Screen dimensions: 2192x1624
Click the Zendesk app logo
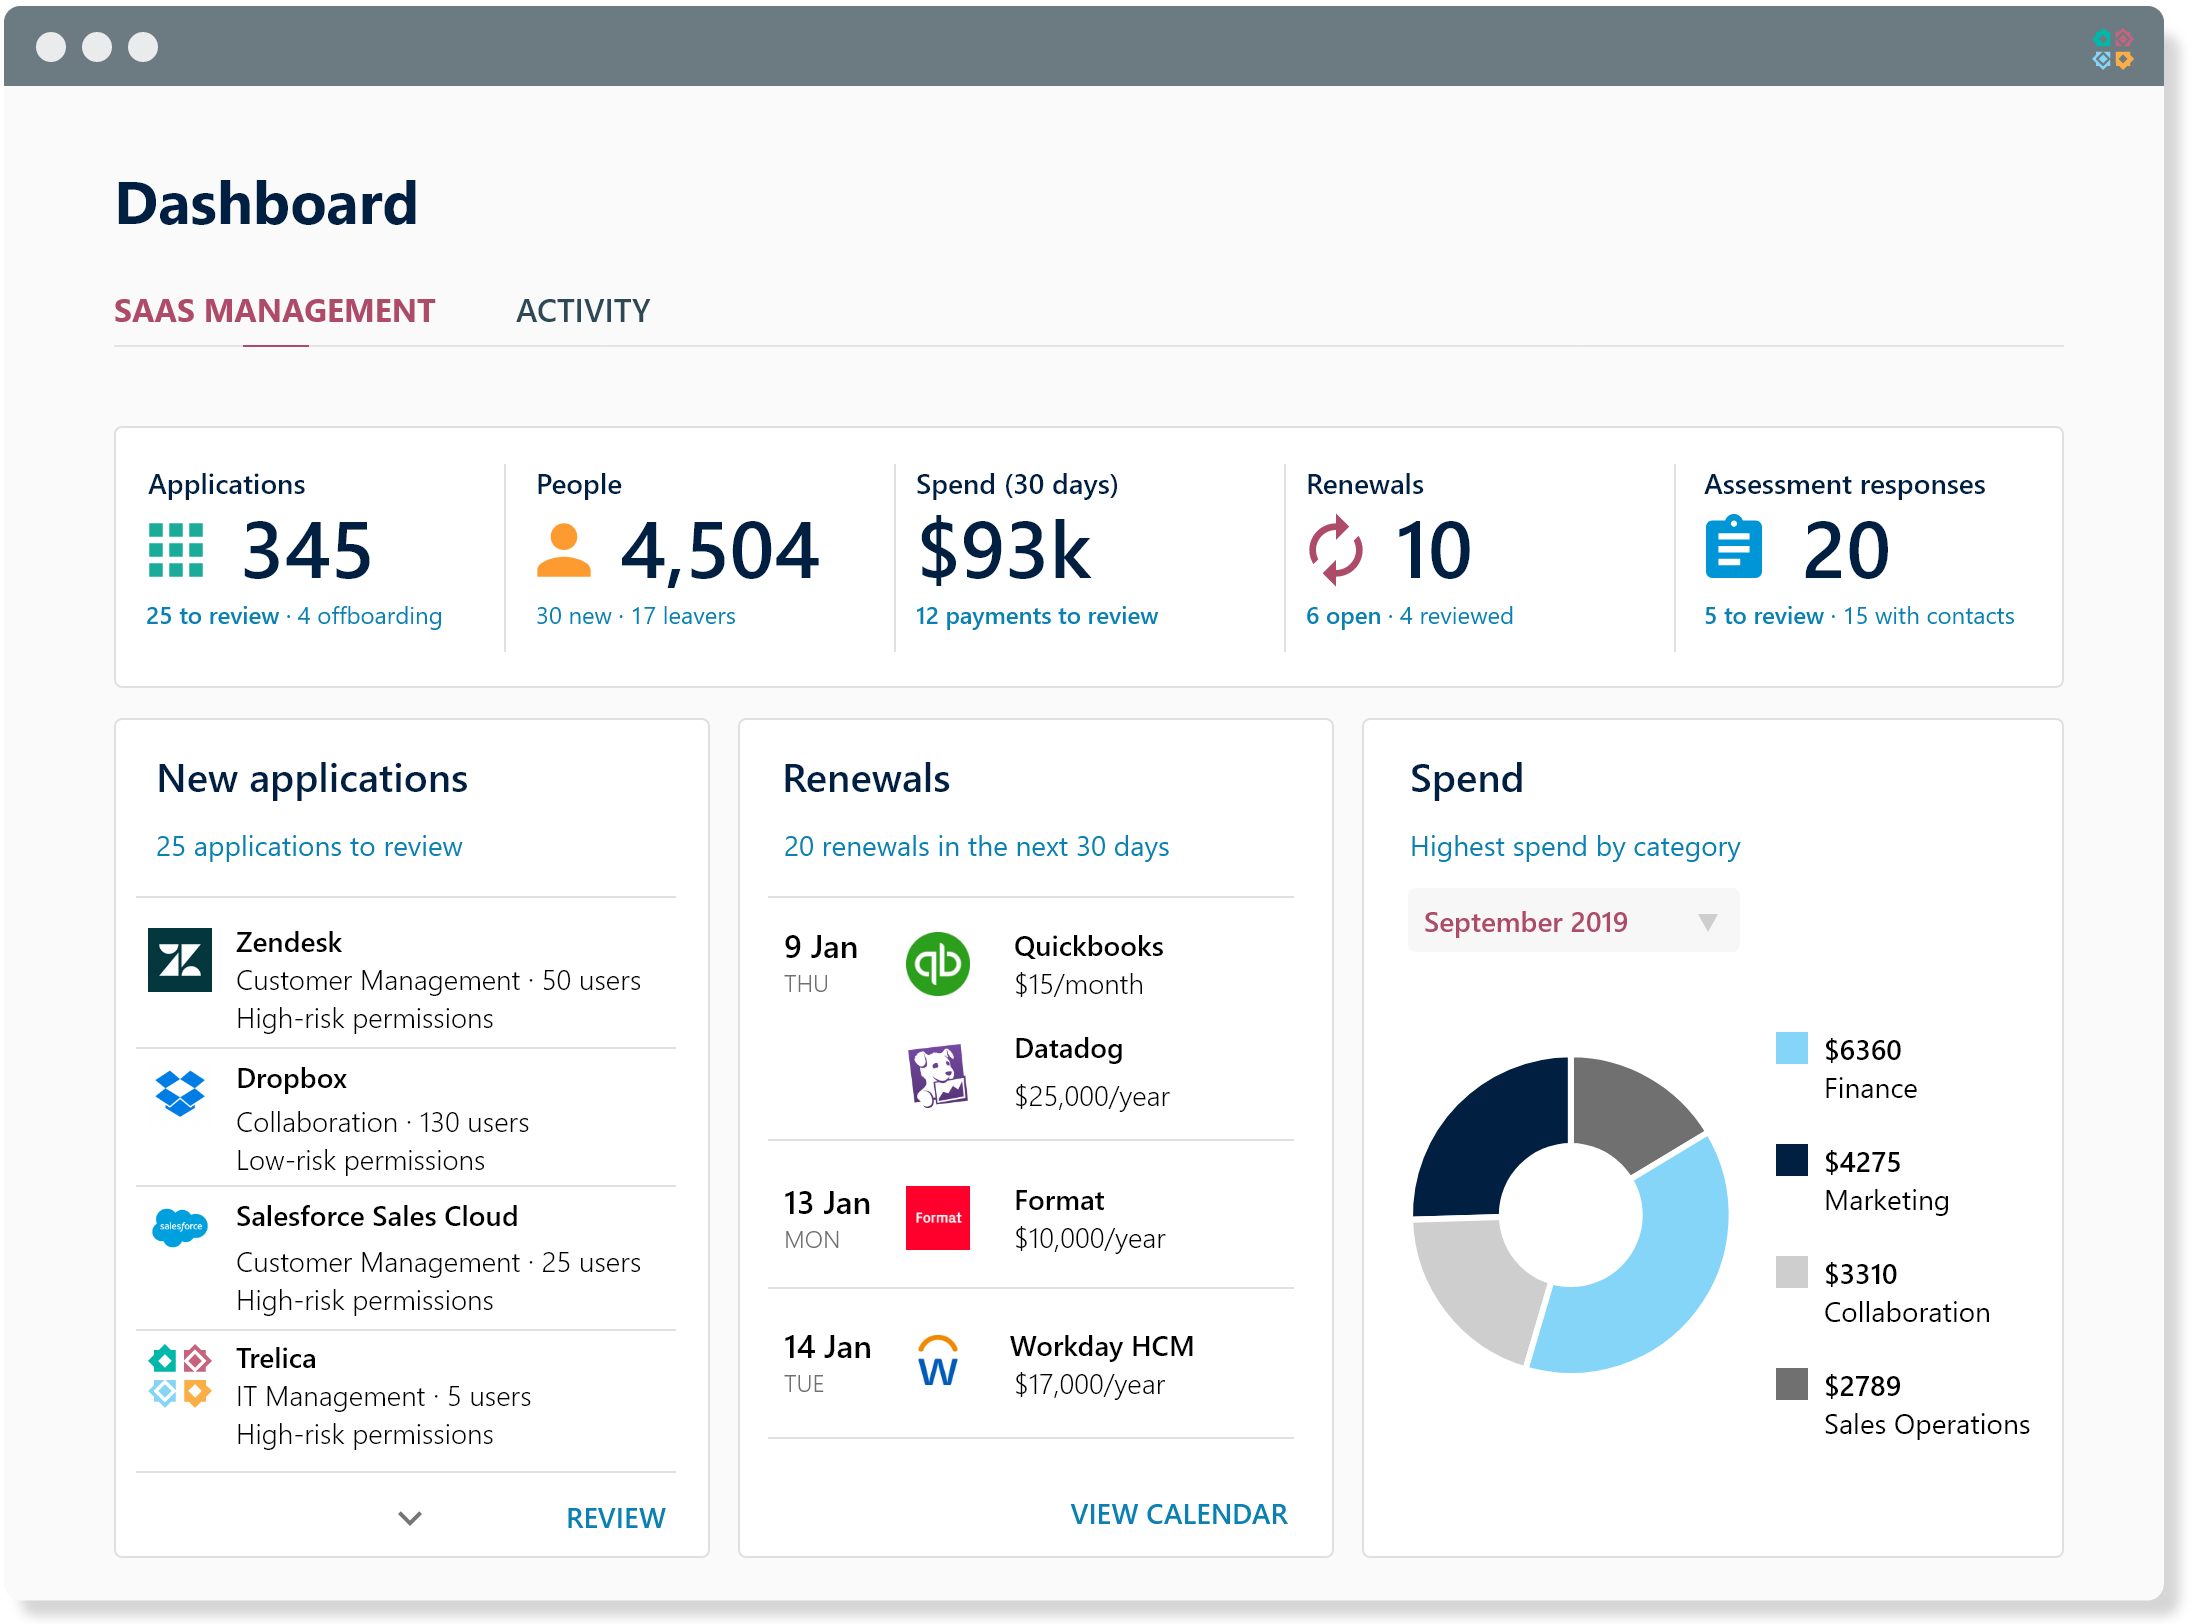point(180,960)
